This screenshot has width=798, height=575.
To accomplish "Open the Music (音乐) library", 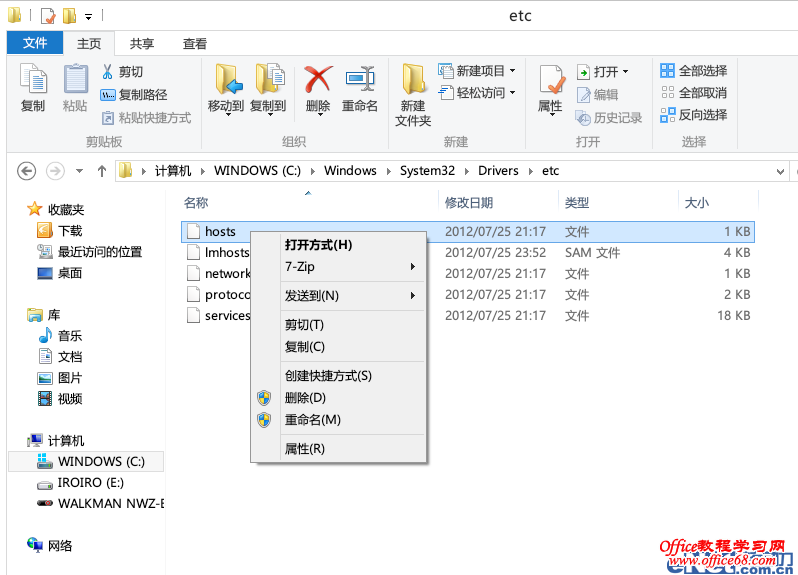I will pos(60,335).
